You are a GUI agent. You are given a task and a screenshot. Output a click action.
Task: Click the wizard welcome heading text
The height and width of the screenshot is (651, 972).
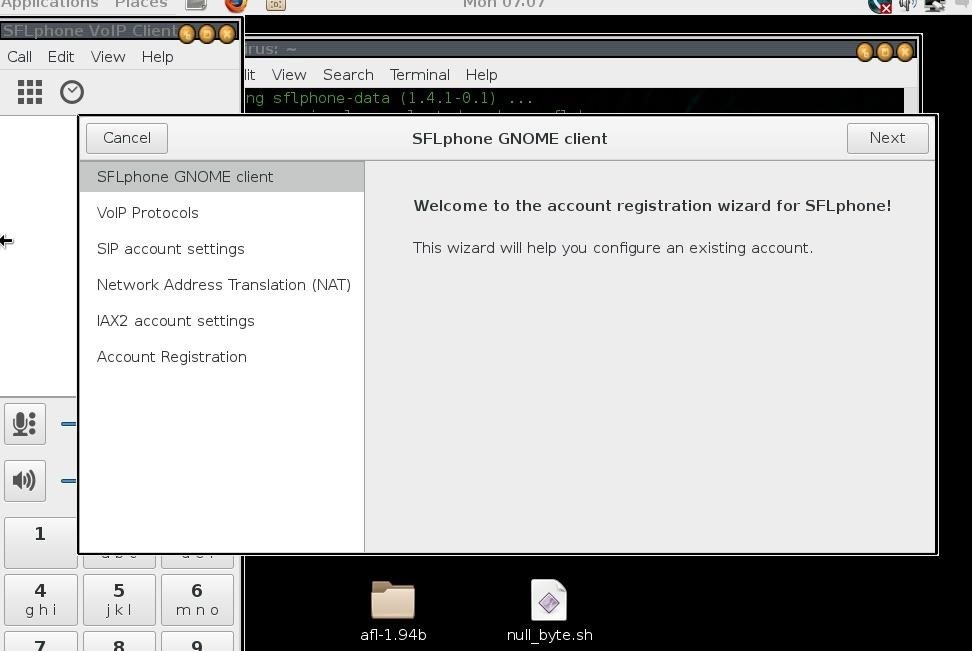click(x=652, y=206)
